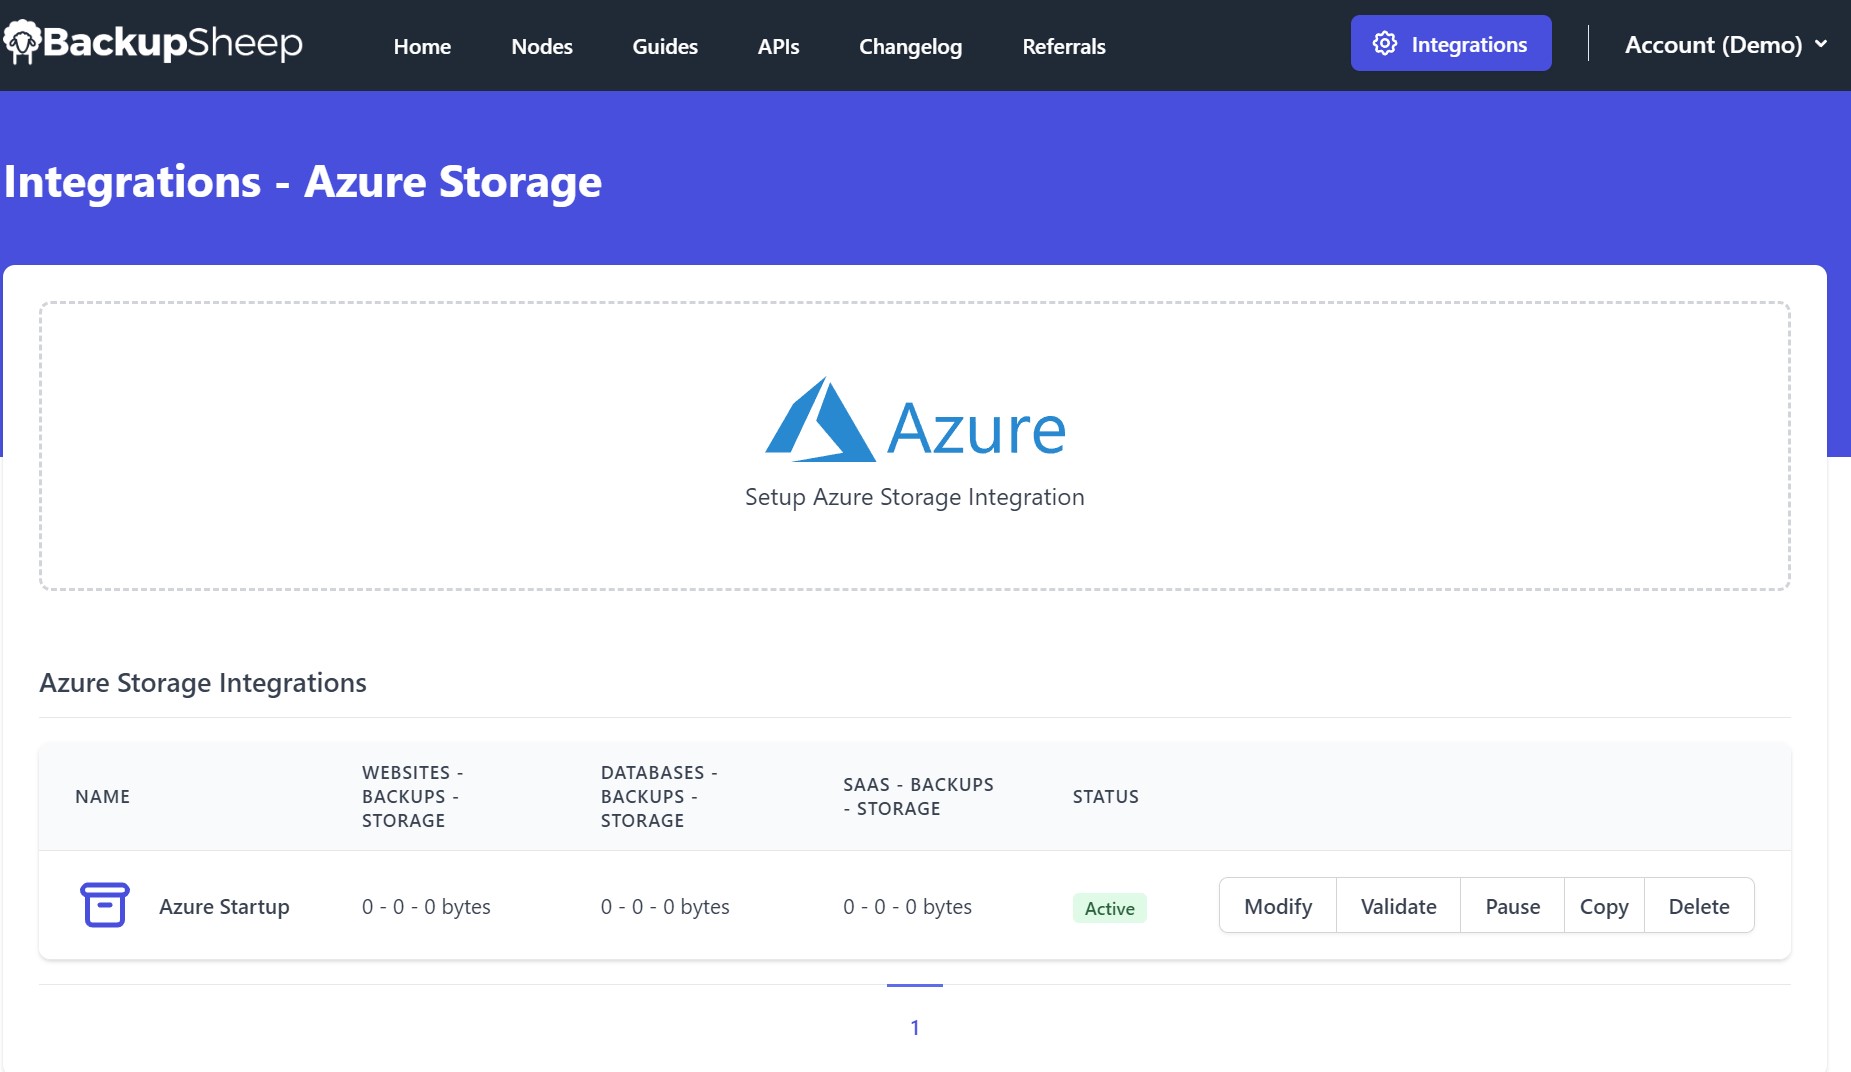Image resolution: width=1851 pixels, height=1072 pixels.
Task: Click the NAME column header
Action: pyautogui.click(x=103, y=796)
